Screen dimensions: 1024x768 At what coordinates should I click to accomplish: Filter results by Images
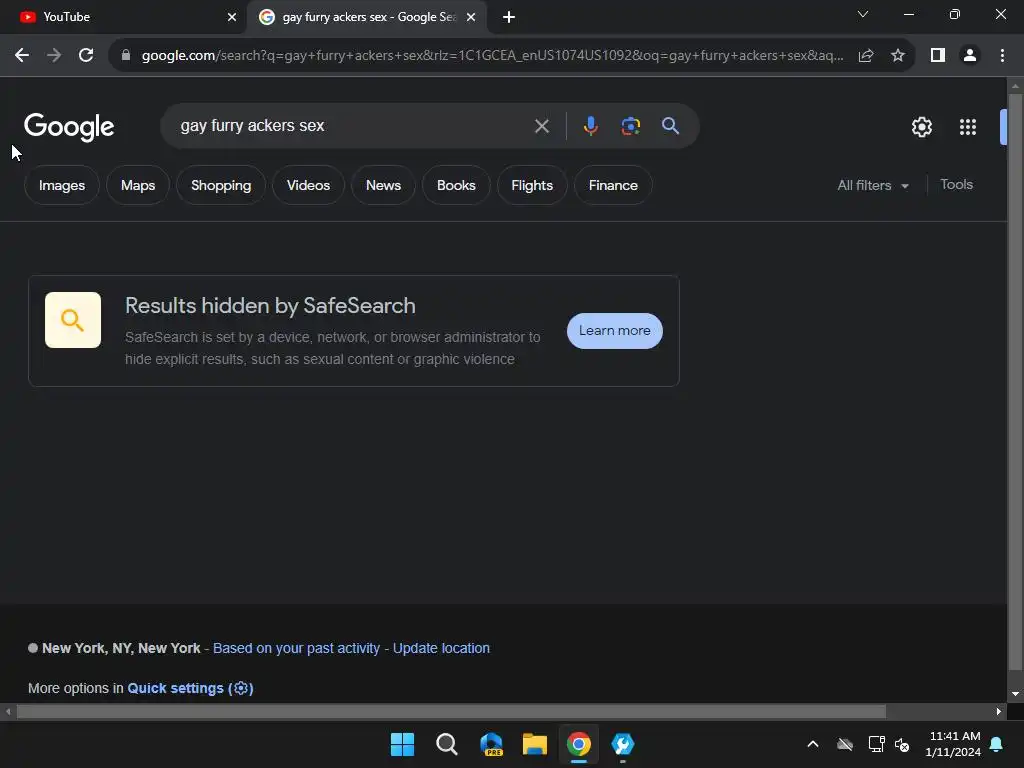62,185
